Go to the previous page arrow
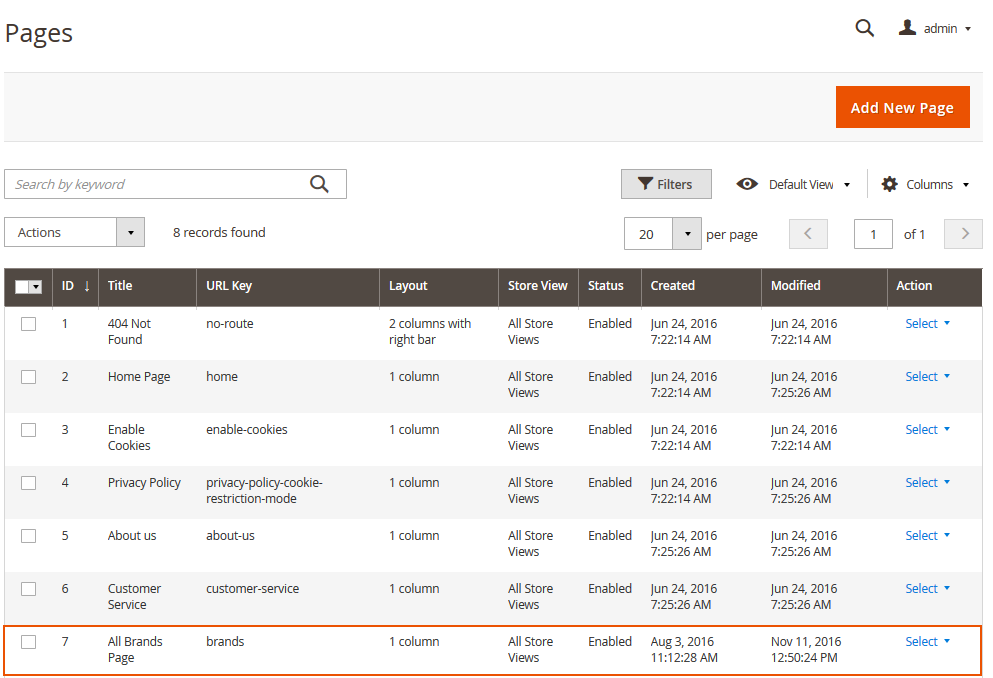Screen dimensions: 993x678 pos(808,234)
